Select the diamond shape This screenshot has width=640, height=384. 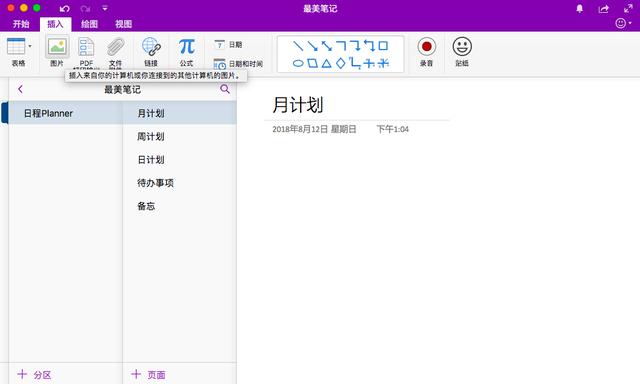pyautogui.click(x=340, y=63)
